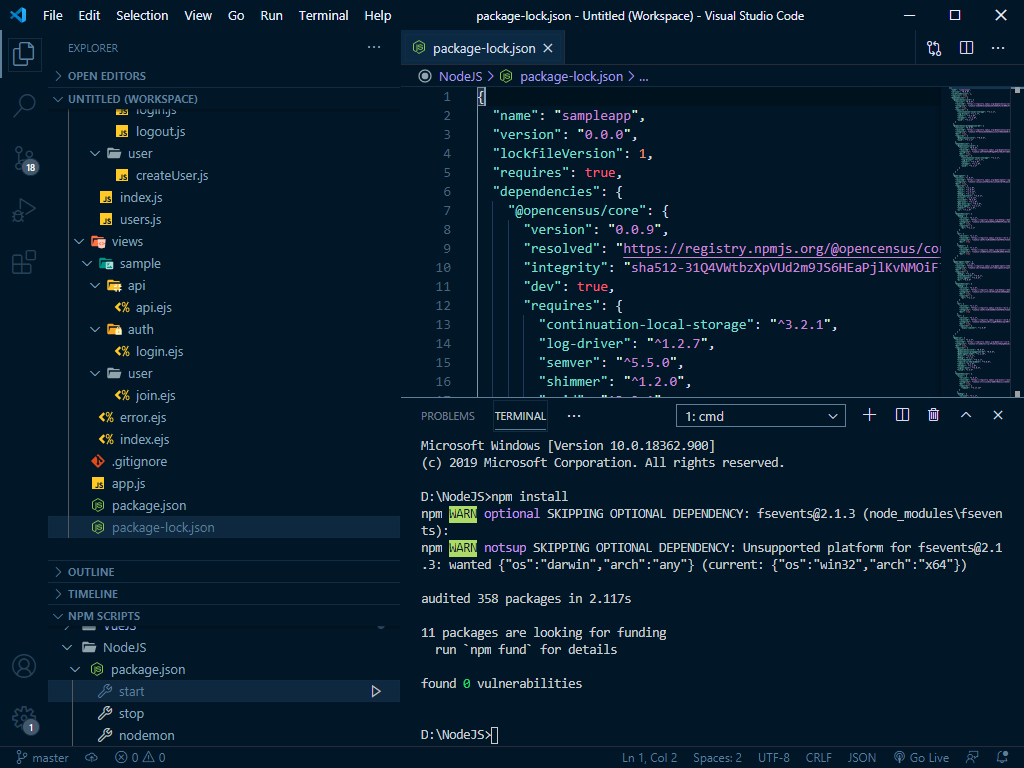
Task: Close the terminal panel
Action: tap(997, 415)
